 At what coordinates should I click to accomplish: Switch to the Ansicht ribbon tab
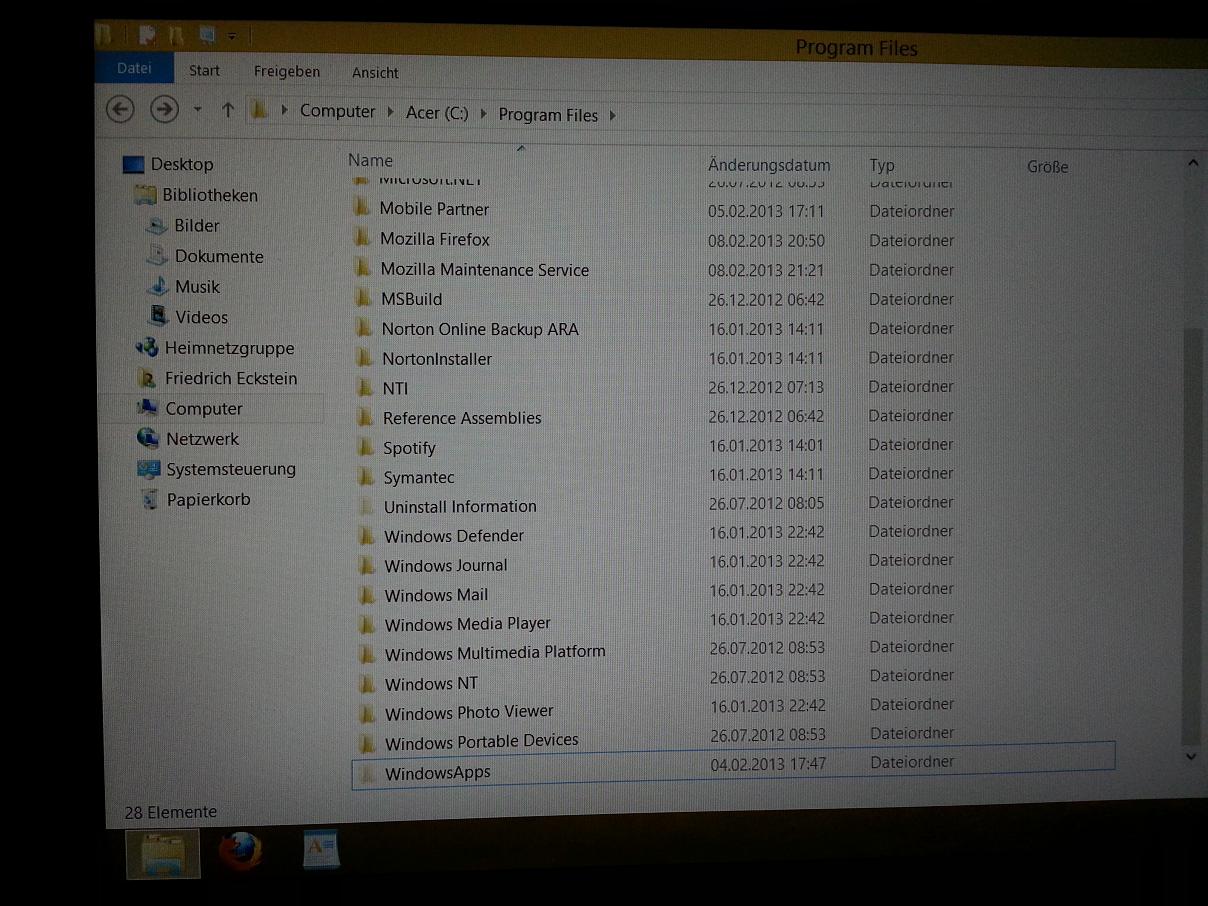(375, 73)
